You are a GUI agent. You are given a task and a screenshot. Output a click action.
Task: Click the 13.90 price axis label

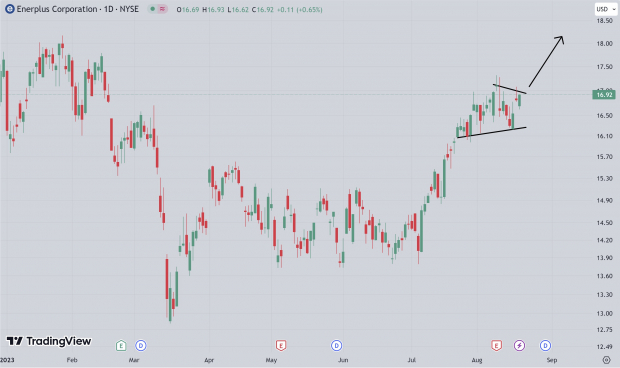tap(604, 258)
